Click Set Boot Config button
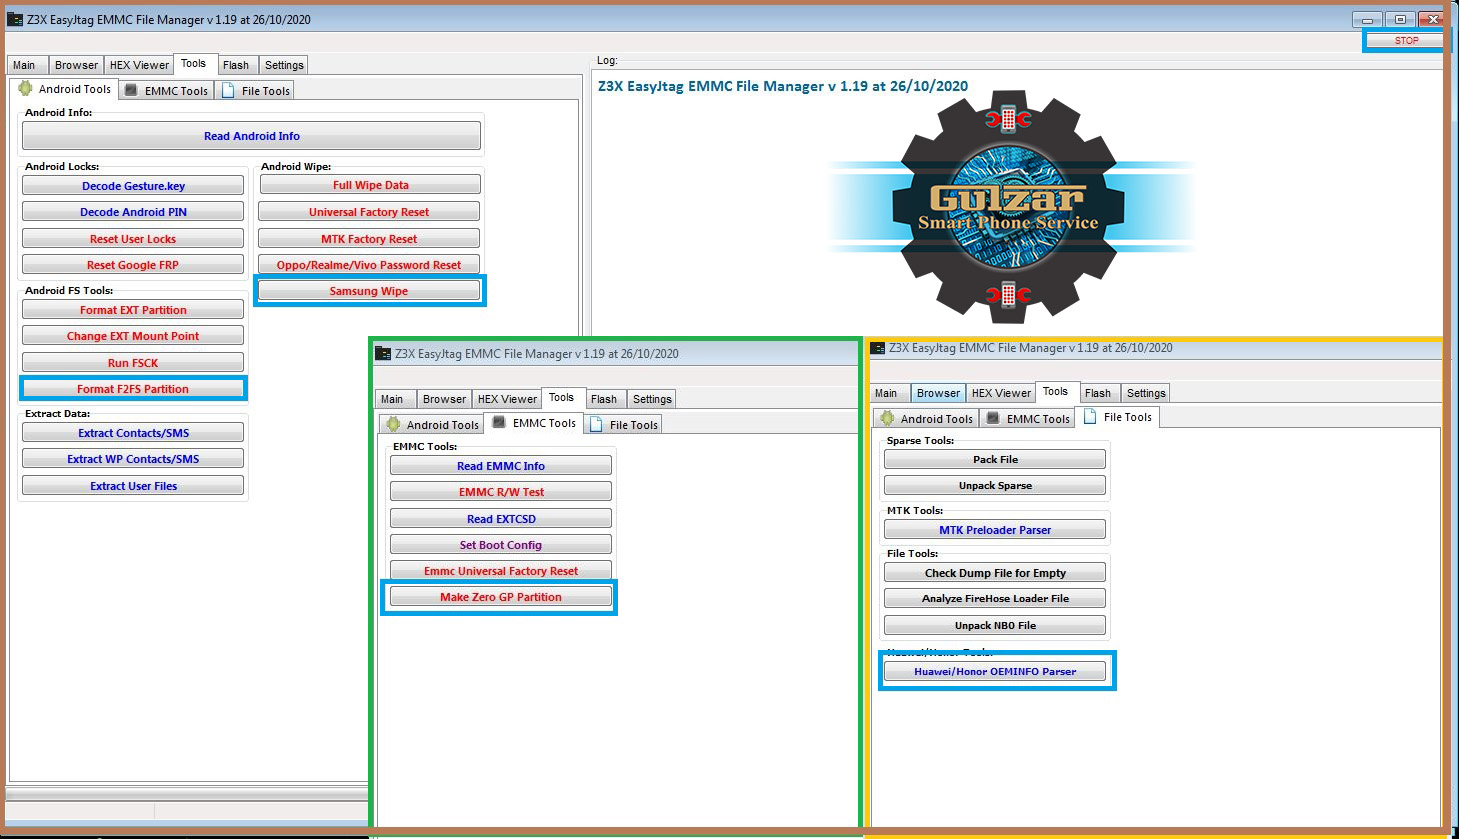The image size is (1459, 839). (501, 545)
